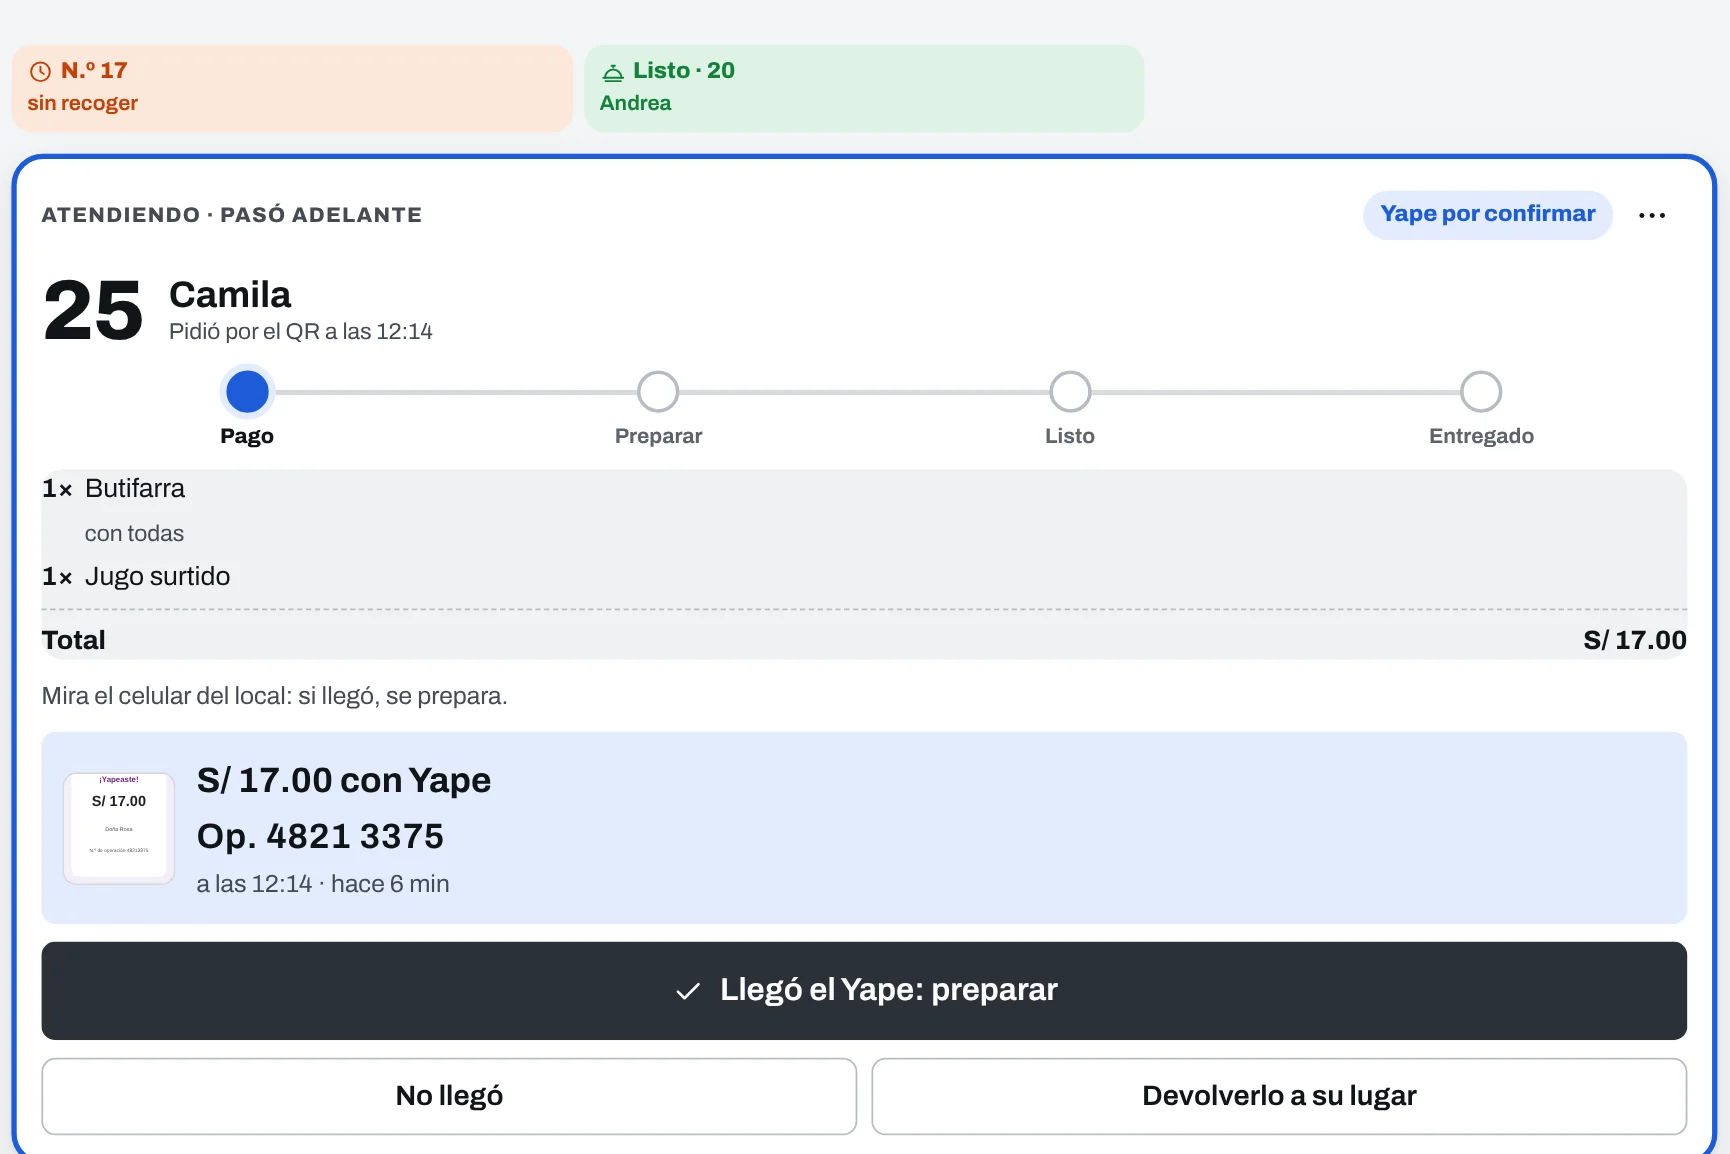1730x1154 pixels.
Task: Click operation number Op. 4821 3375
Action: coord(320,836)
